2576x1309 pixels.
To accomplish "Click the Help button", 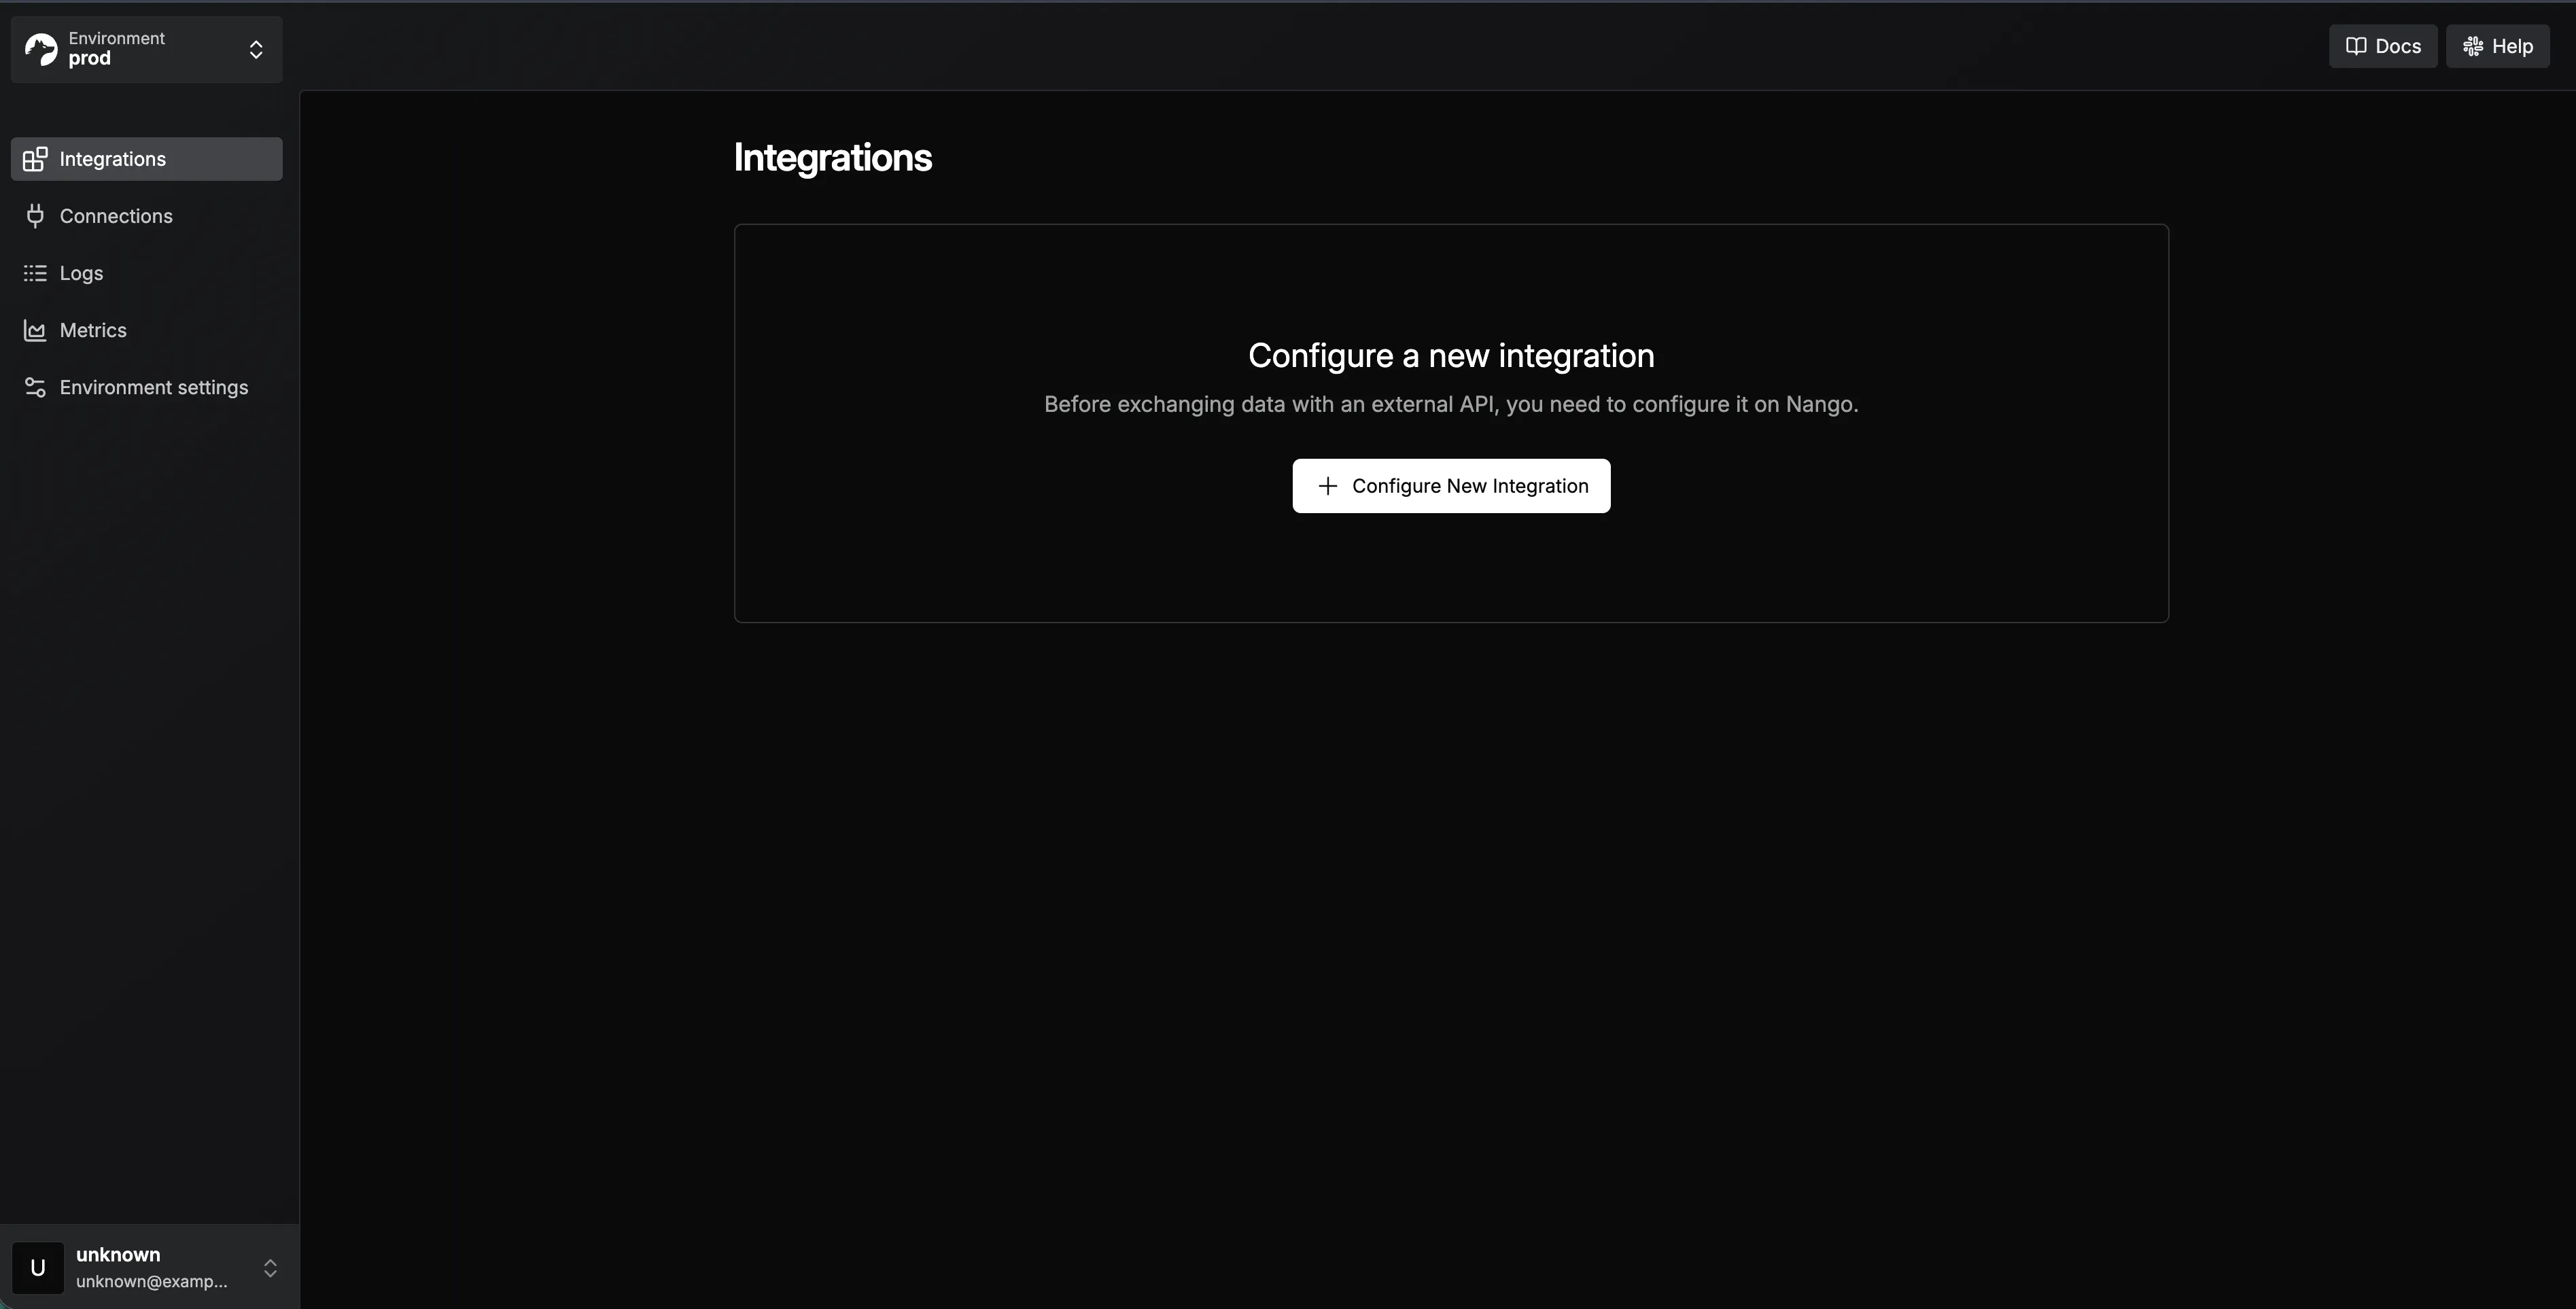I will coord(2498,46).
